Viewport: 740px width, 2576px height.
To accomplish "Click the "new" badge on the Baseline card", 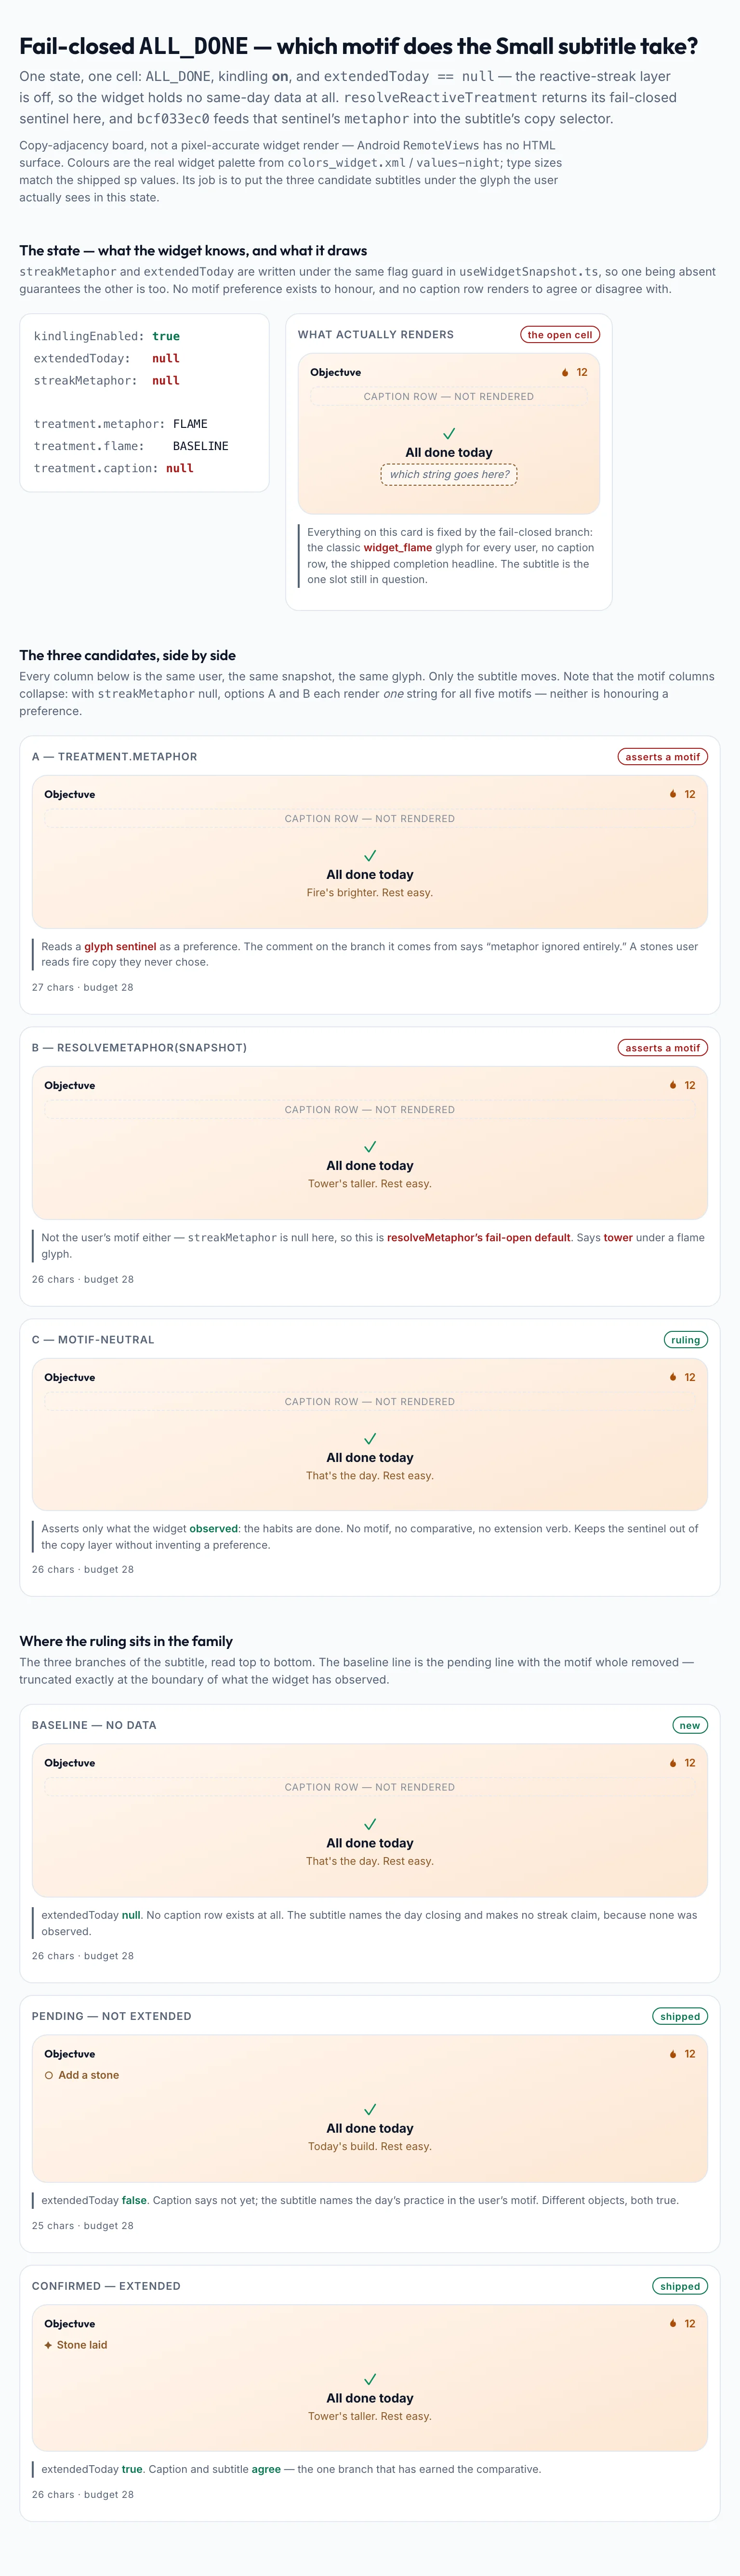I will (x=690, y=1725).
